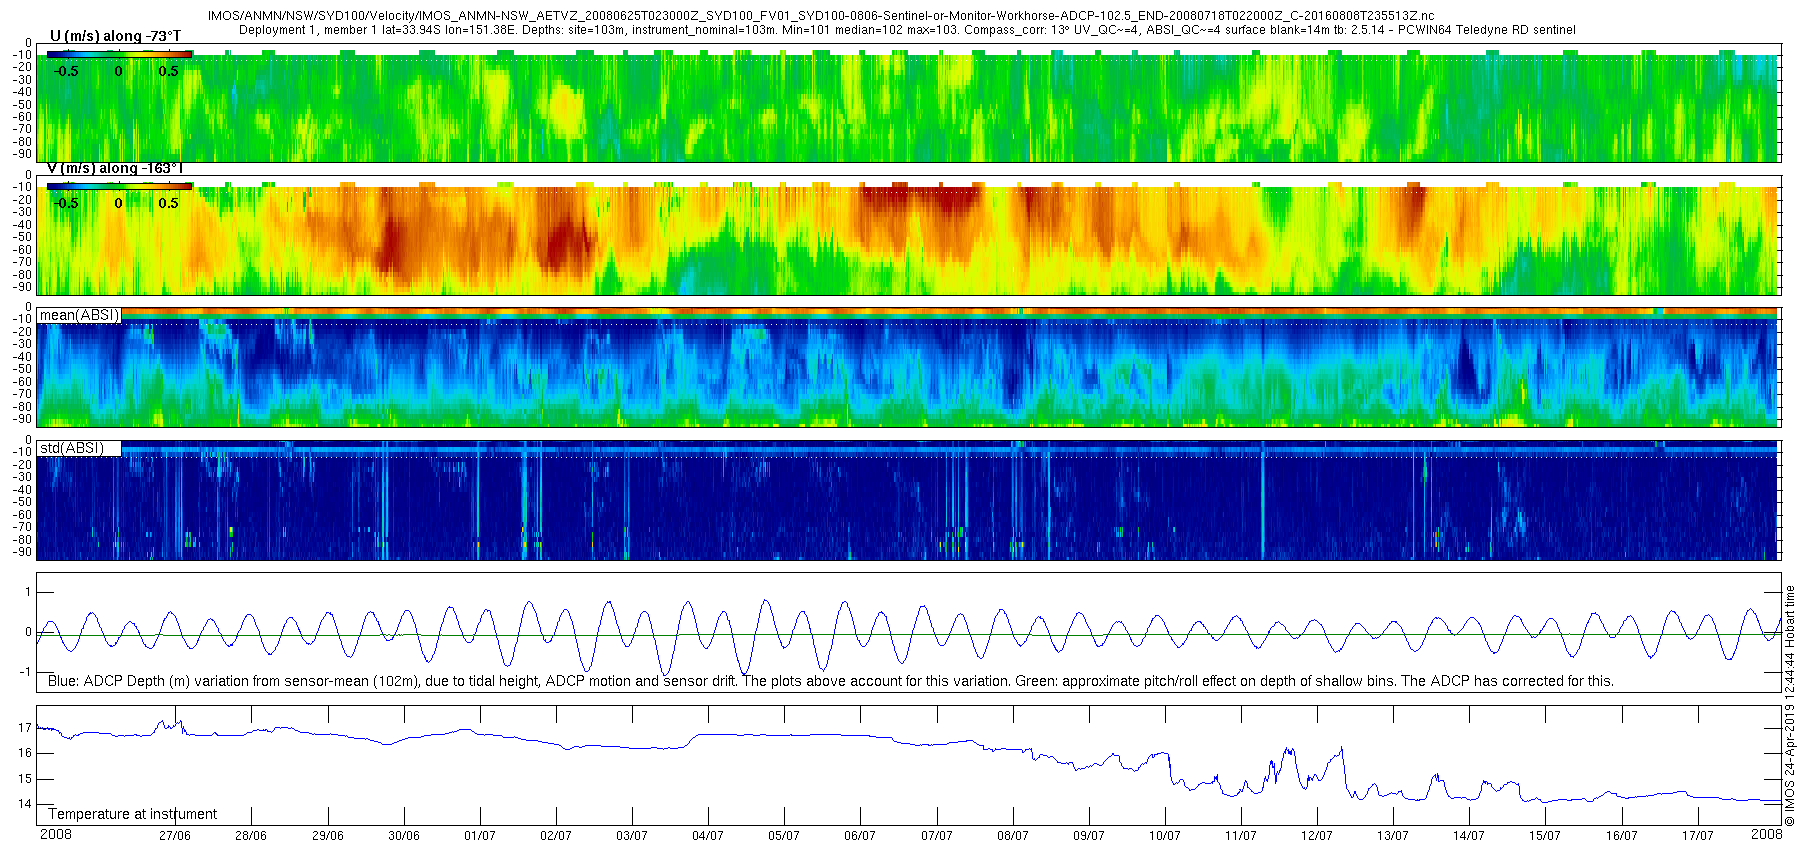Click the '27/06' date tick label
This screenshot has width=1800, height=850.
point(175,836)
